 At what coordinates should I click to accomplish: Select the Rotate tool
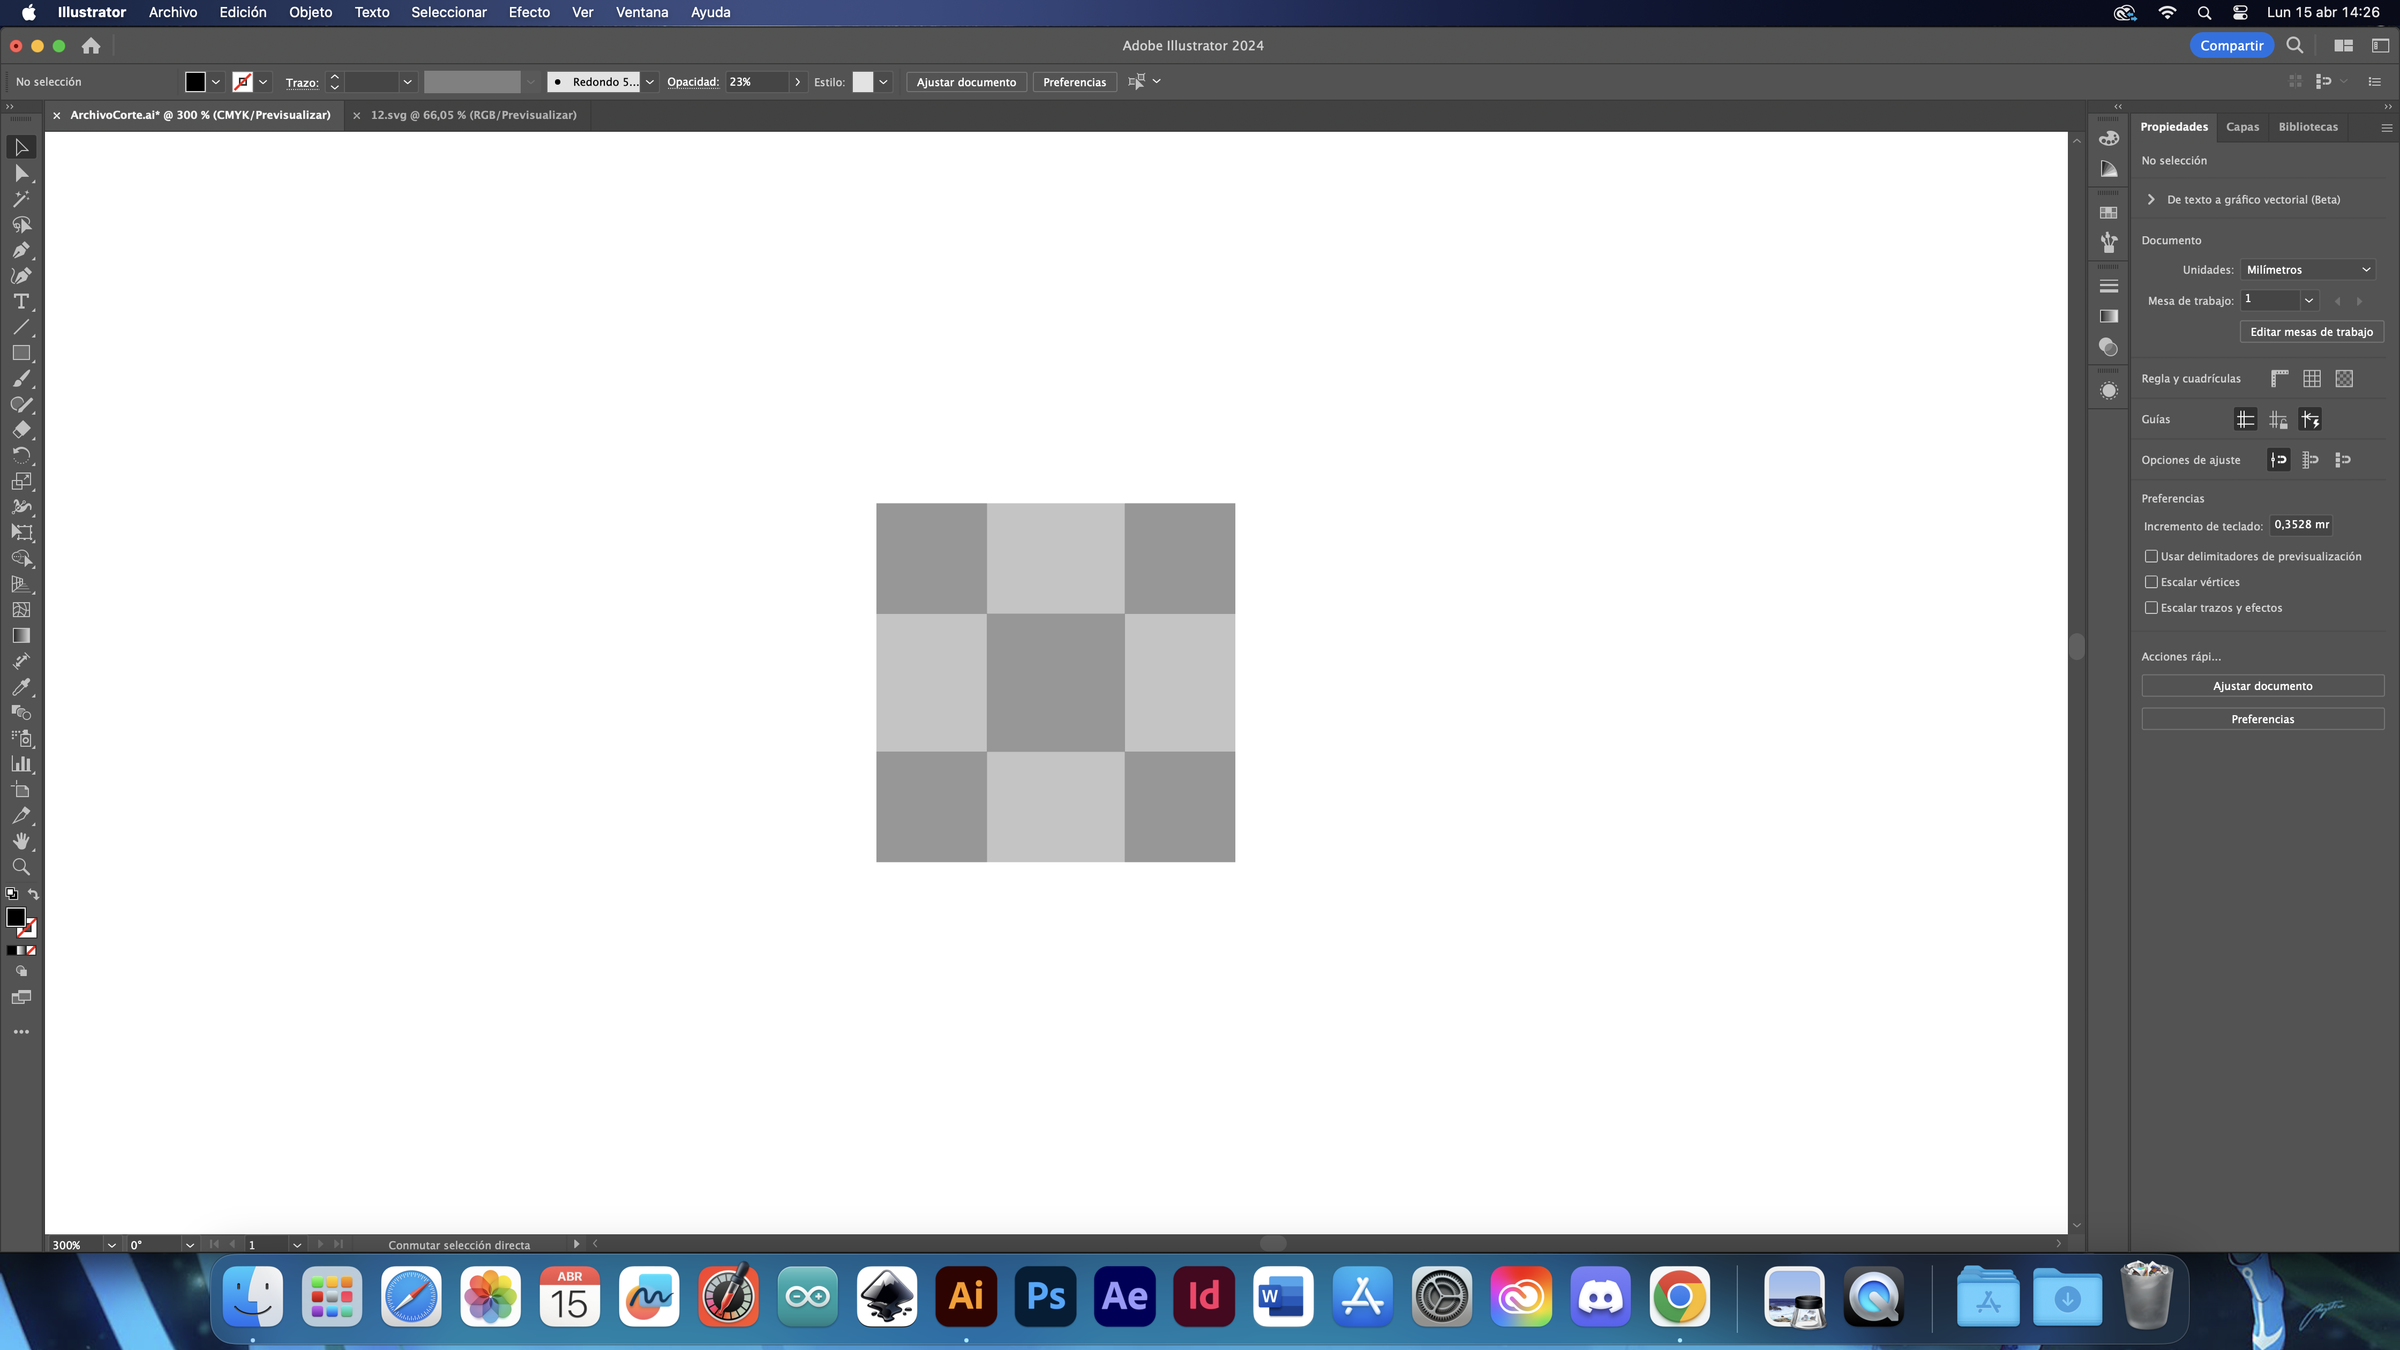tap(21, 456)
